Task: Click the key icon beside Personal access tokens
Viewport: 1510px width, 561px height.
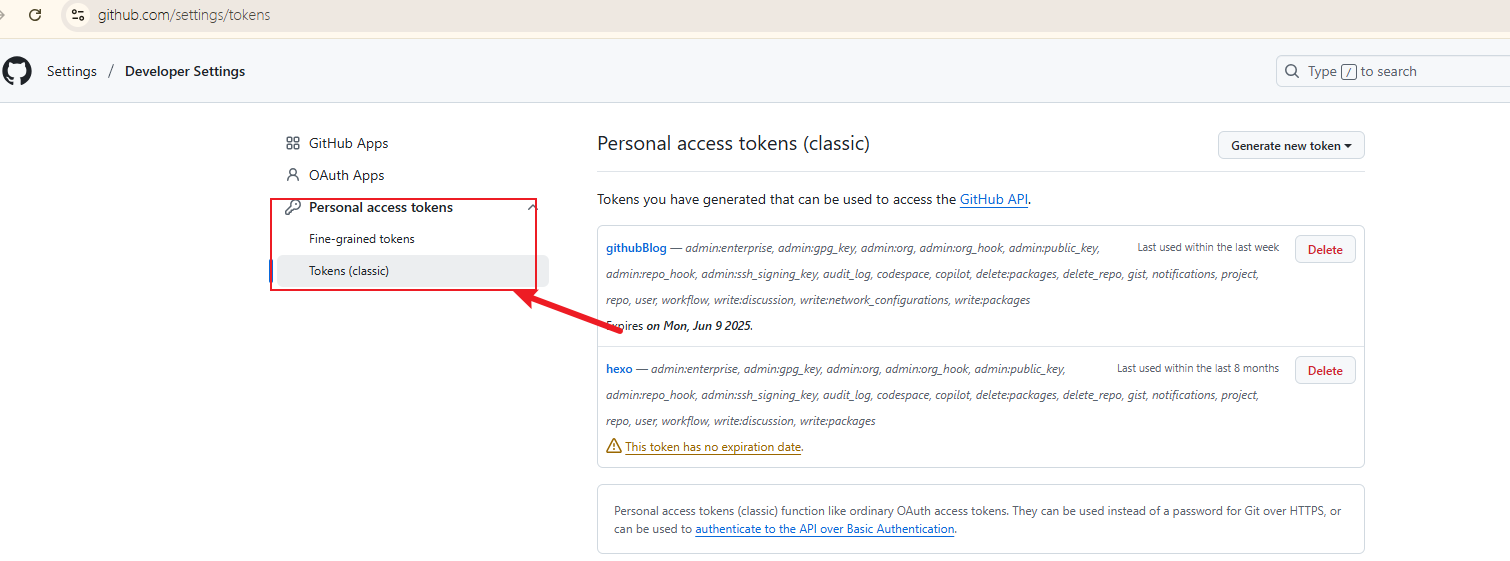Action: [x=293, y=207]
